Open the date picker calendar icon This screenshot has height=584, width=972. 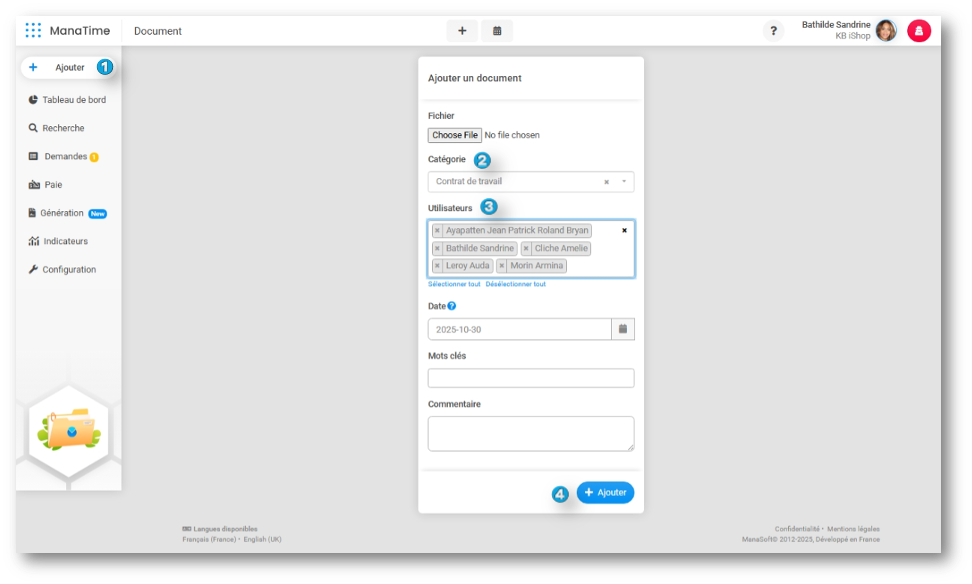click(623, 329)
